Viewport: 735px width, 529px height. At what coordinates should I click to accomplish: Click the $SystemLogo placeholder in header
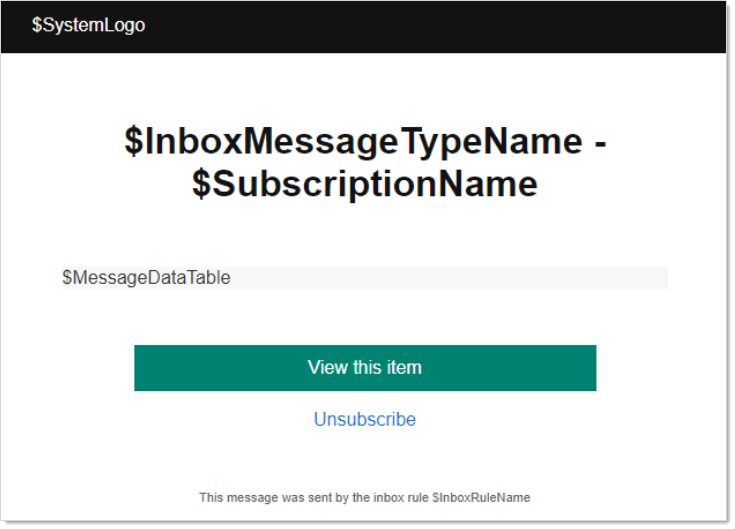(x=88, y=25)
